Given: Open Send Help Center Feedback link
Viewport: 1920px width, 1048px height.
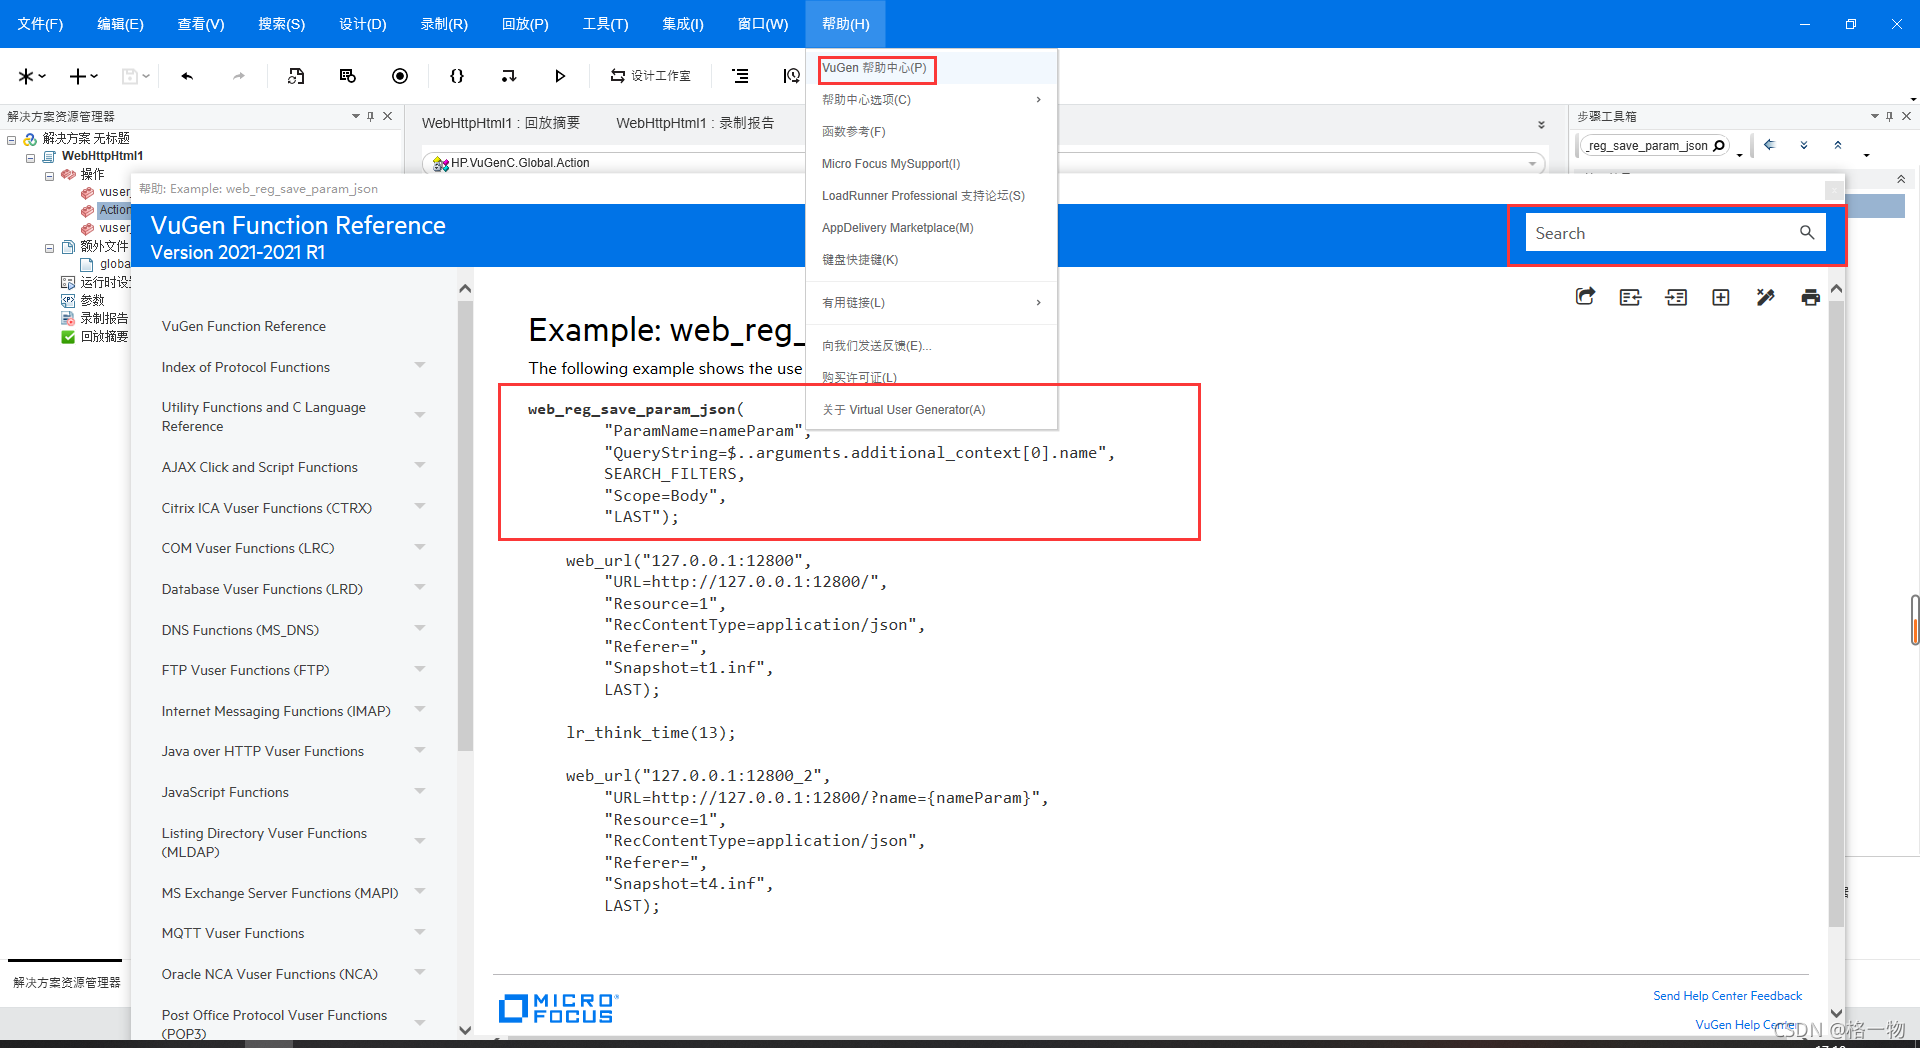Looking at the screenshot, I should [x=1727, y=996].
